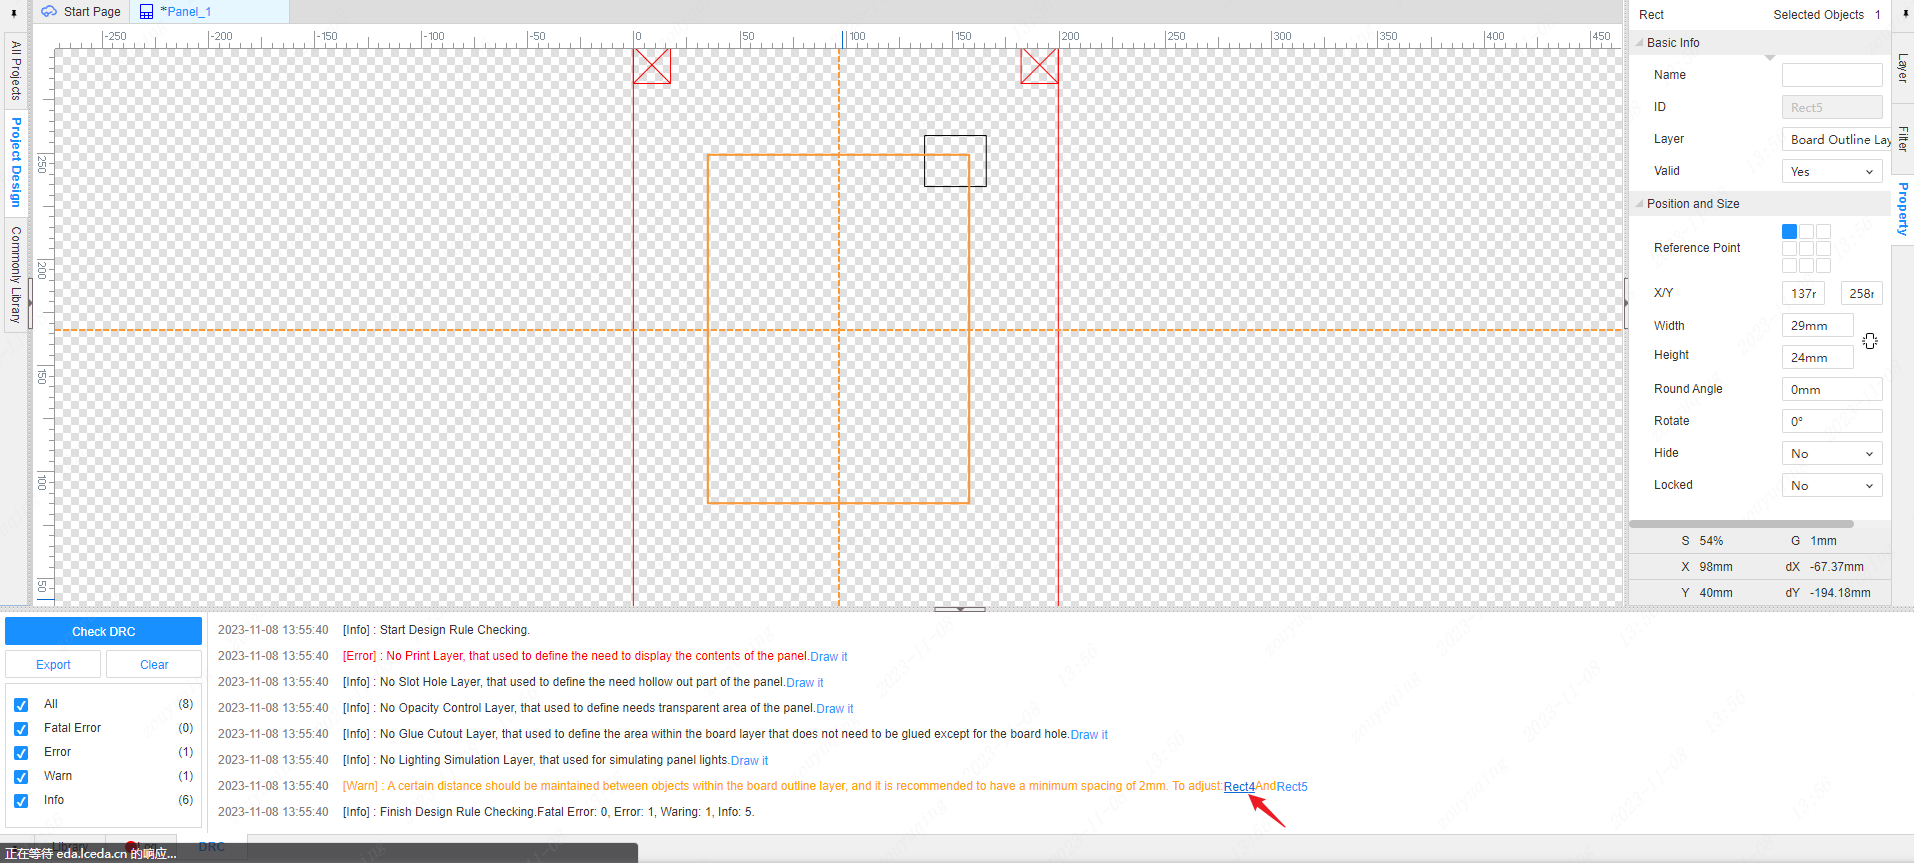
Task: Open the Project Design side tab
Action: point(15,161)
